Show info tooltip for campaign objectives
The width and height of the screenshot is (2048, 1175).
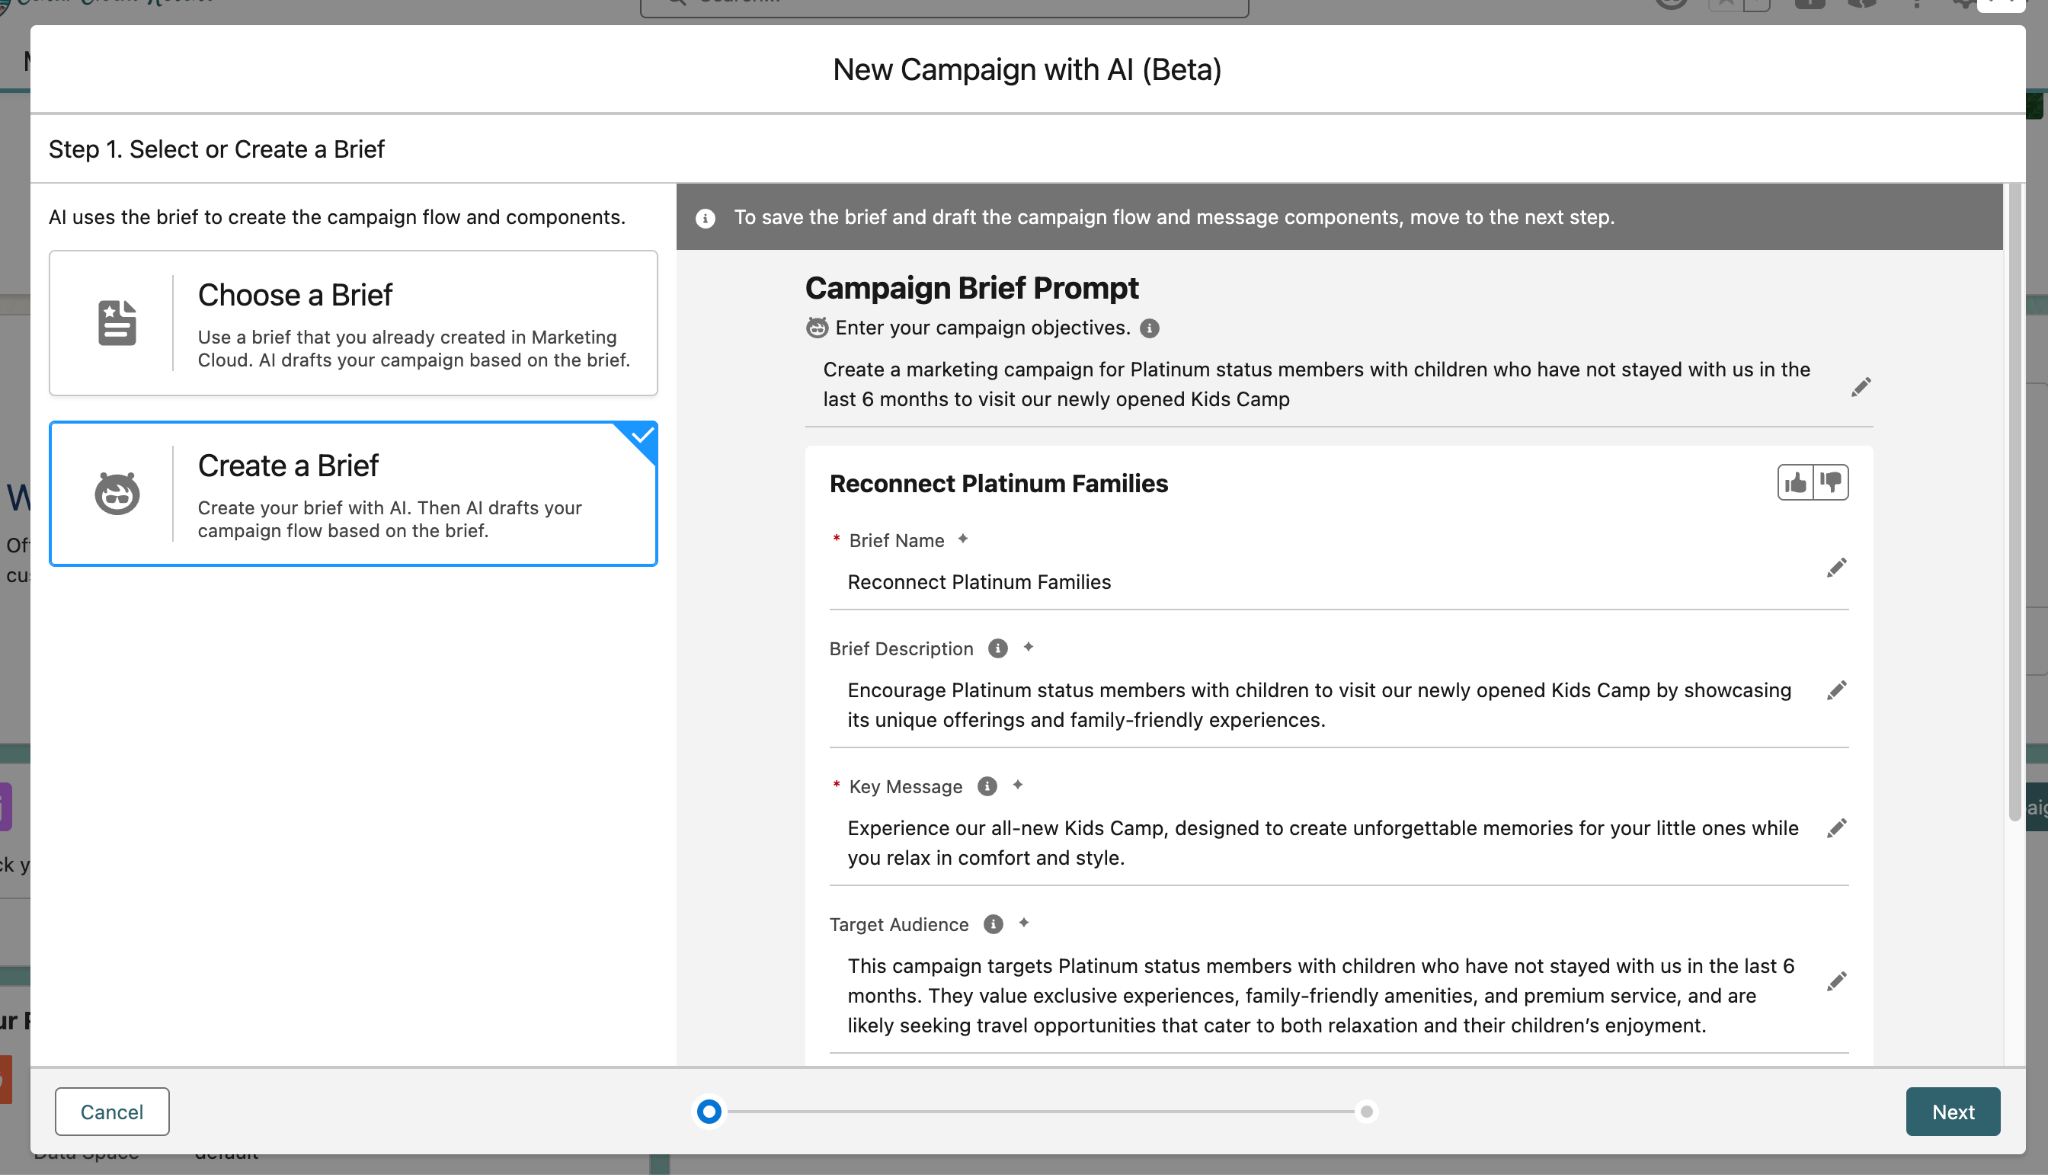(x=1150, y=328)
